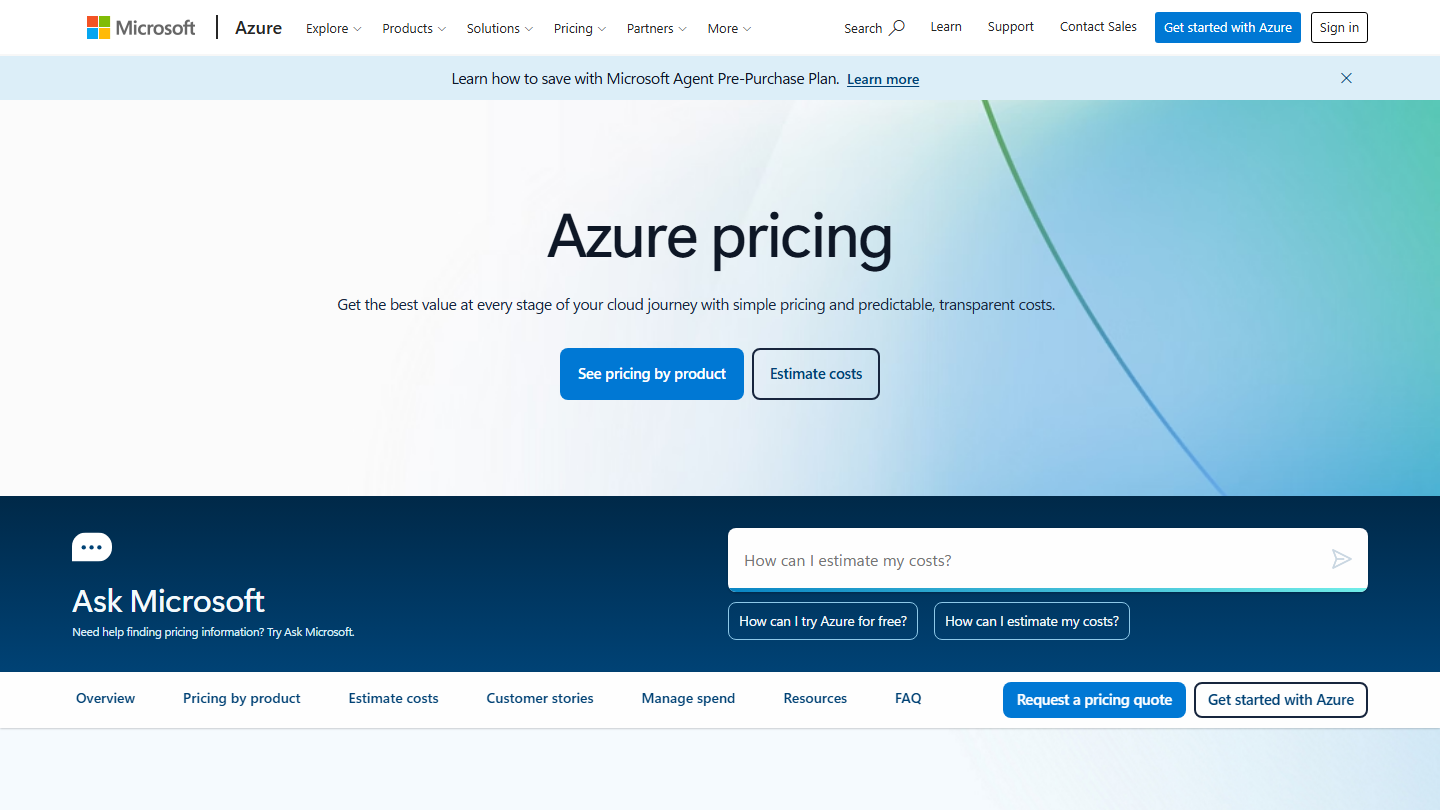1440x810 pixels.
Task: Follow the banner Learn more link
Action: pyautogui.click(x=883, y=79)
